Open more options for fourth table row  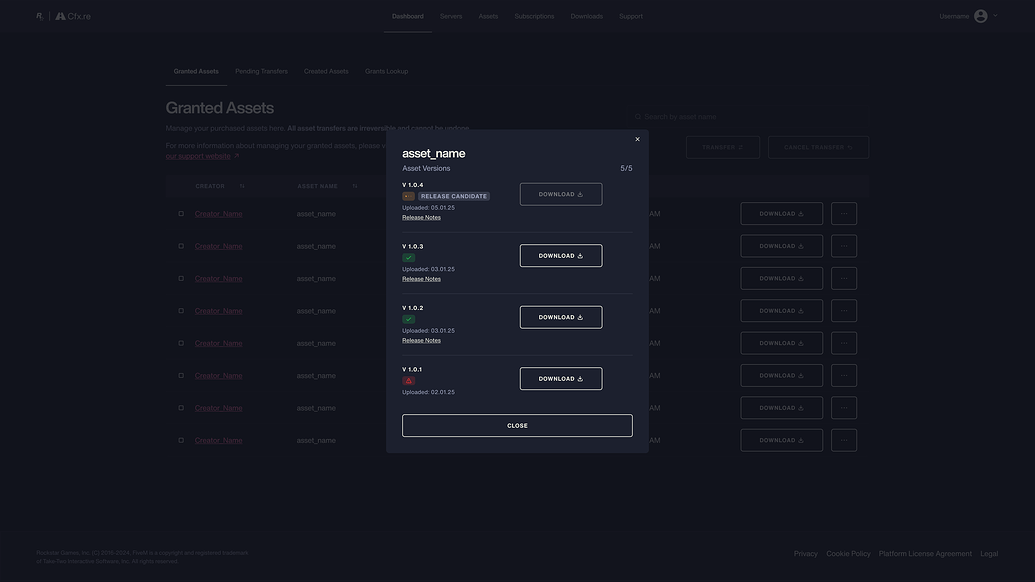pyautogui.click(x=844, y=311)
